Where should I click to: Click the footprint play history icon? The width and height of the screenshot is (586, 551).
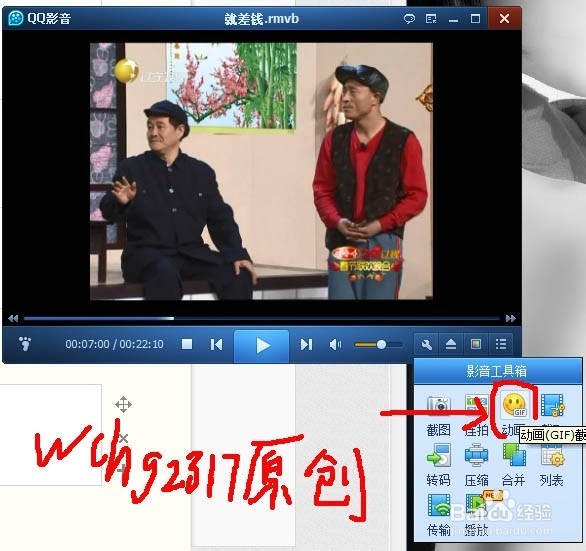coord(25,344)
